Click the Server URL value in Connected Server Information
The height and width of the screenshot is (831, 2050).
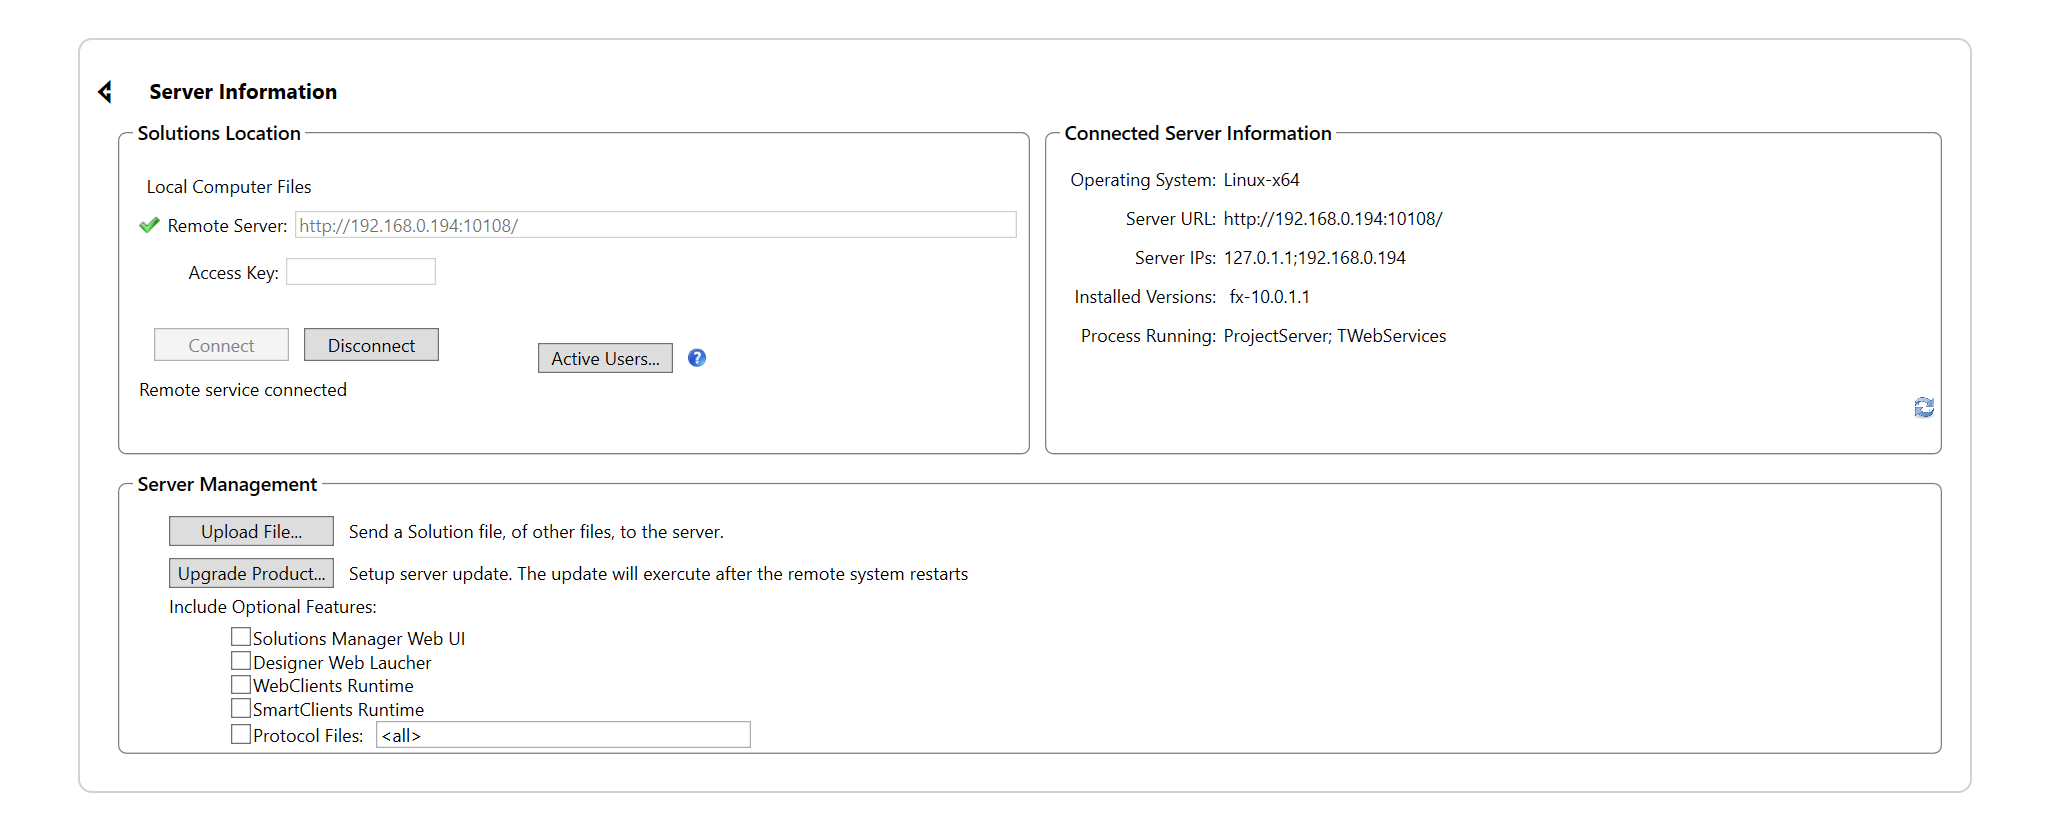1332,219
